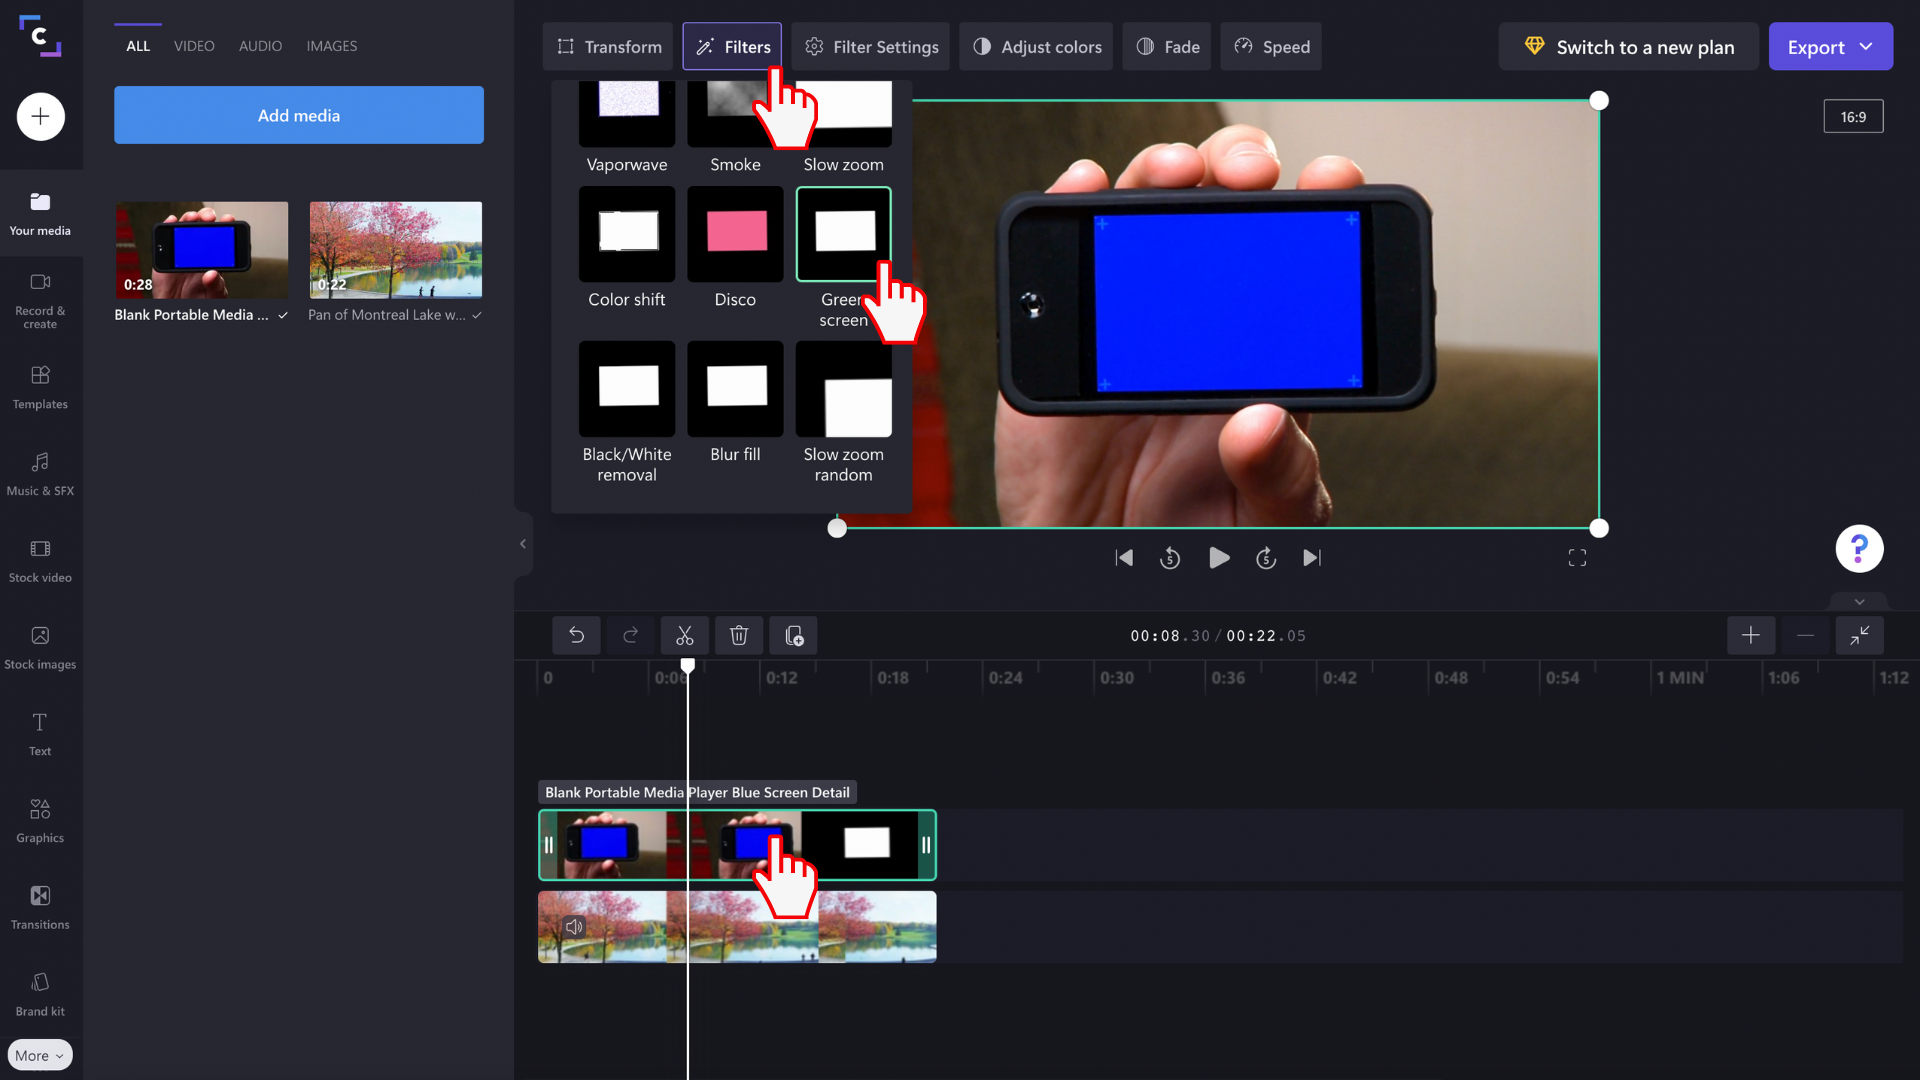Expand the More menu in the sidebar
Image resolution: width=1920 pixels, height=1080 pixels.
[x=39, y=1054]
